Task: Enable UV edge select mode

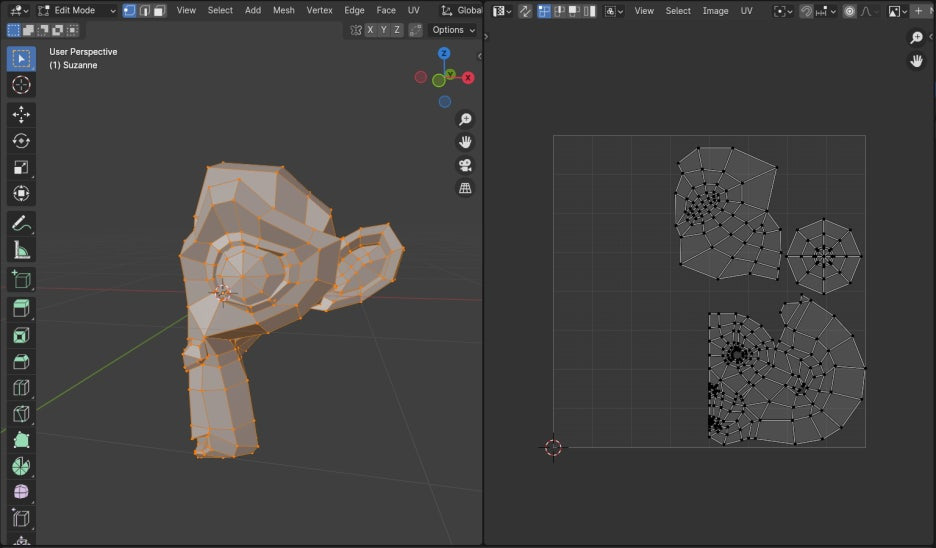Action: [559, 11]
